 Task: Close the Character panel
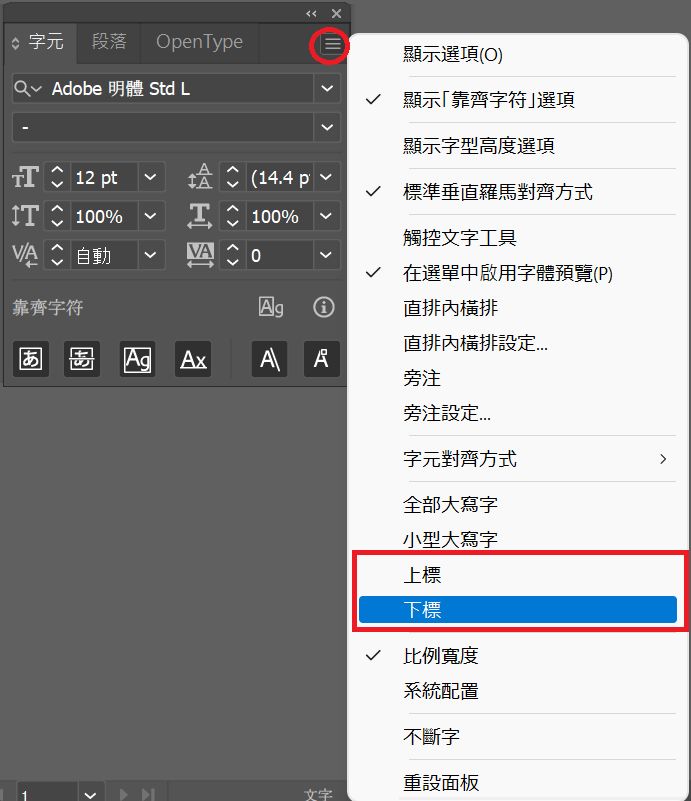tap(336, 14)
